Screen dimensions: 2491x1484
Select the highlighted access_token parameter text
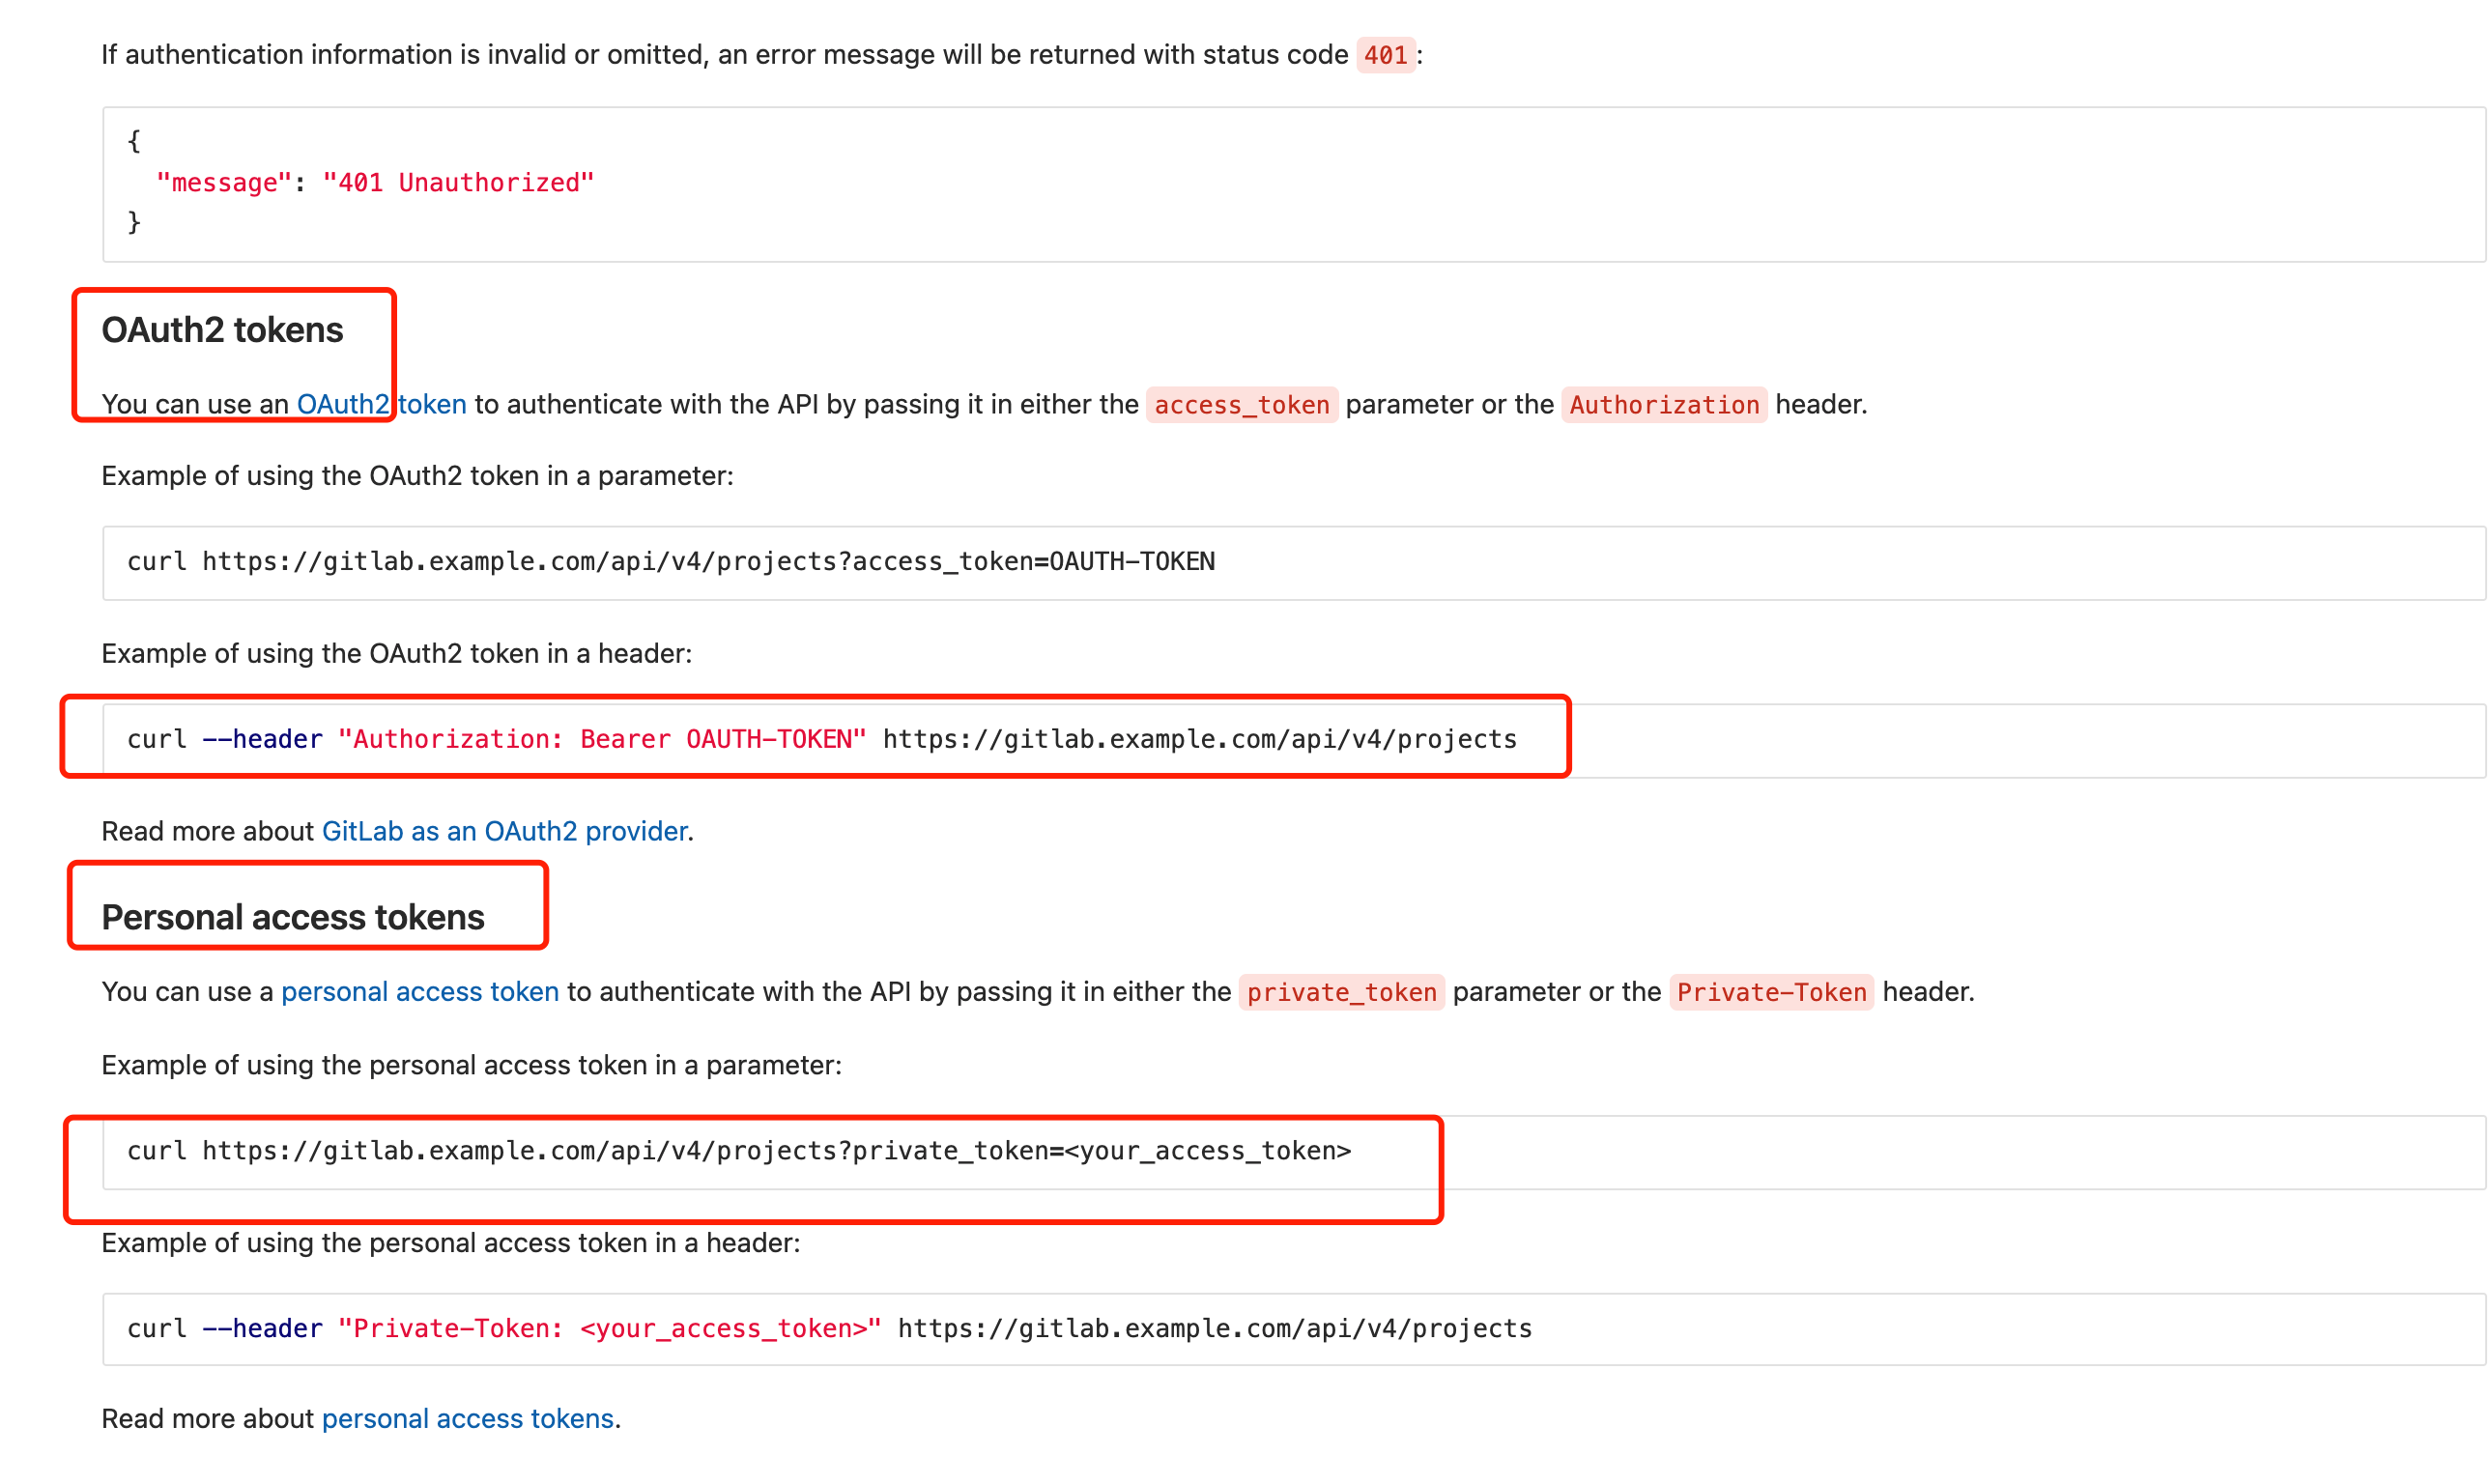[1242, 404]
